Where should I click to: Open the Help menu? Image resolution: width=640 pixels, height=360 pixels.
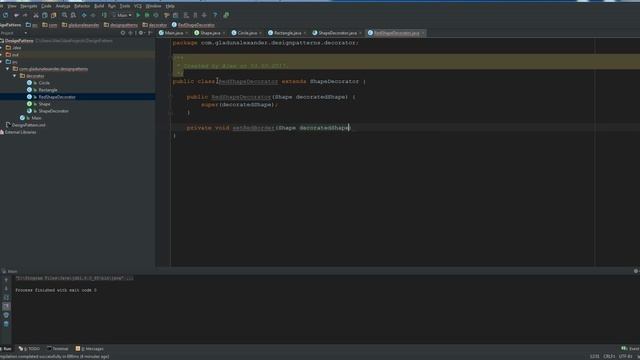click(170, 6)
